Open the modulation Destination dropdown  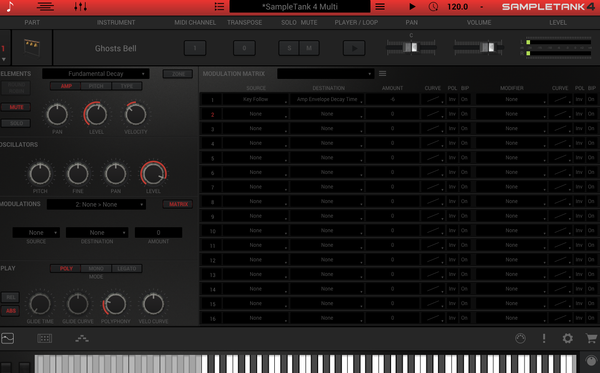pyautogui.click(x=97, y=232)
